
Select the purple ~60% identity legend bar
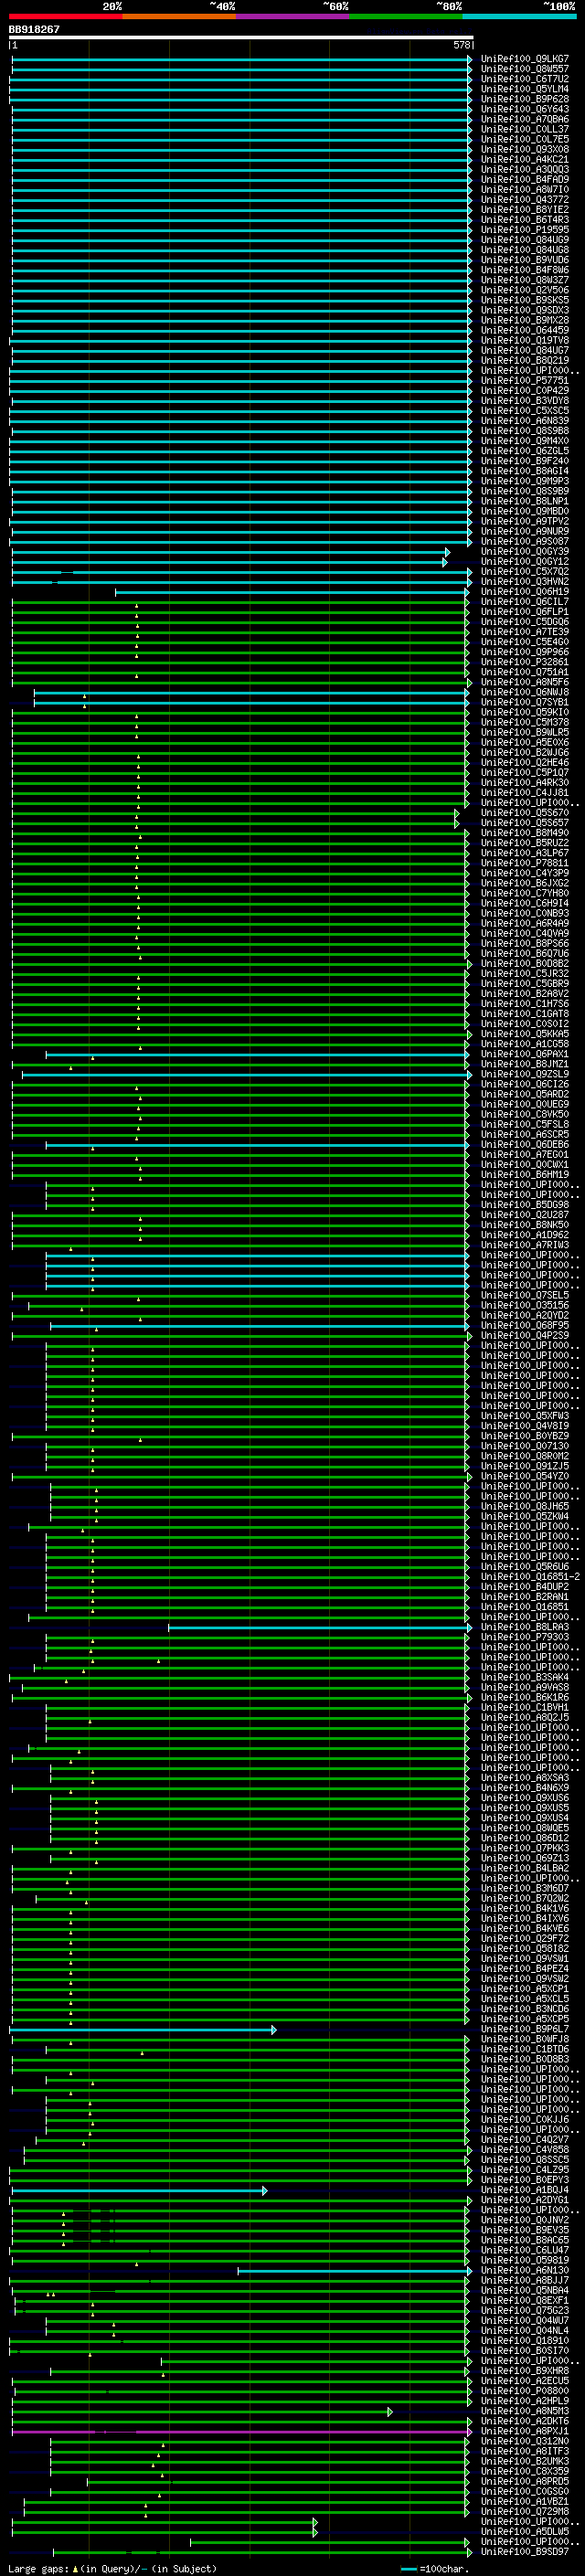pos(292,17)
